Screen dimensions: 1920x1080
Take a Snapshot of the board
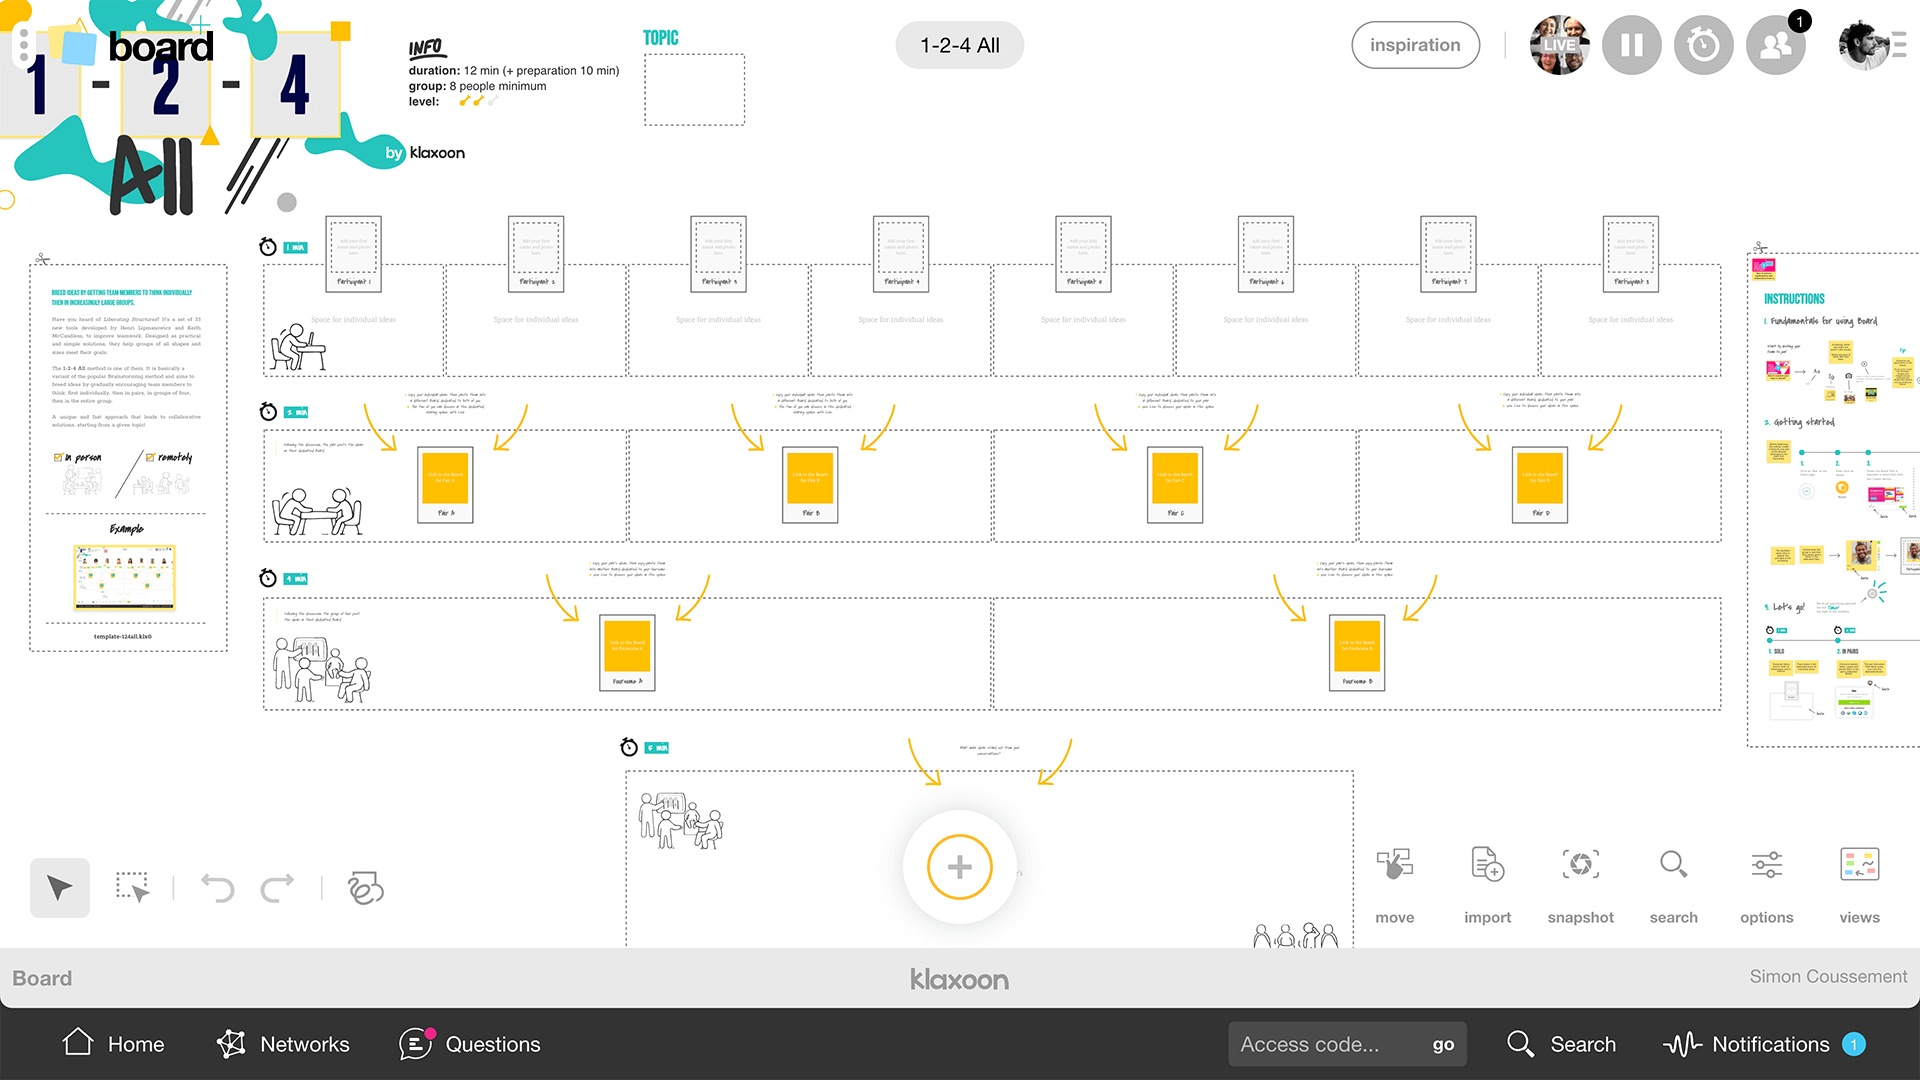coord(1580,865)
